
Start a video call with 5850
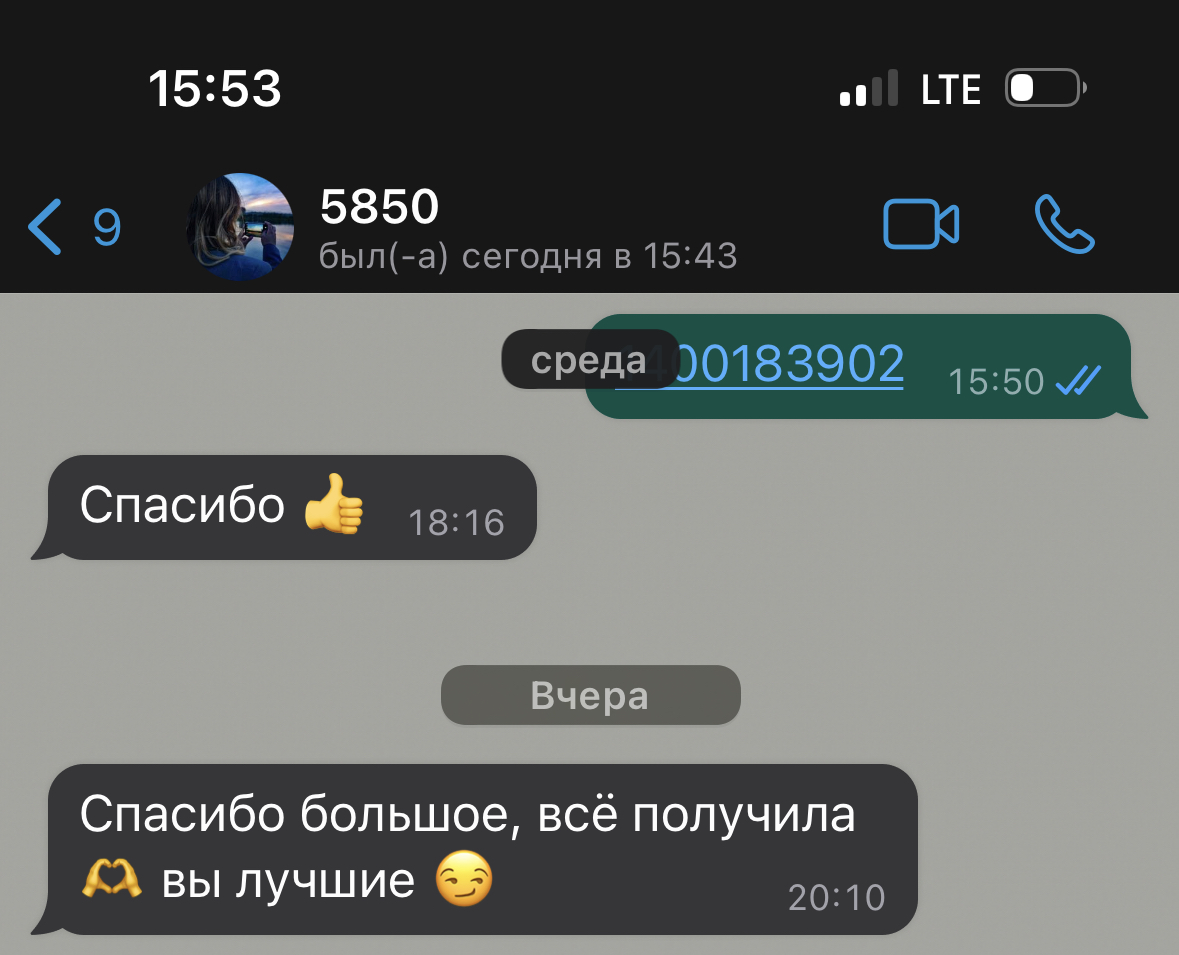point(921,224)
